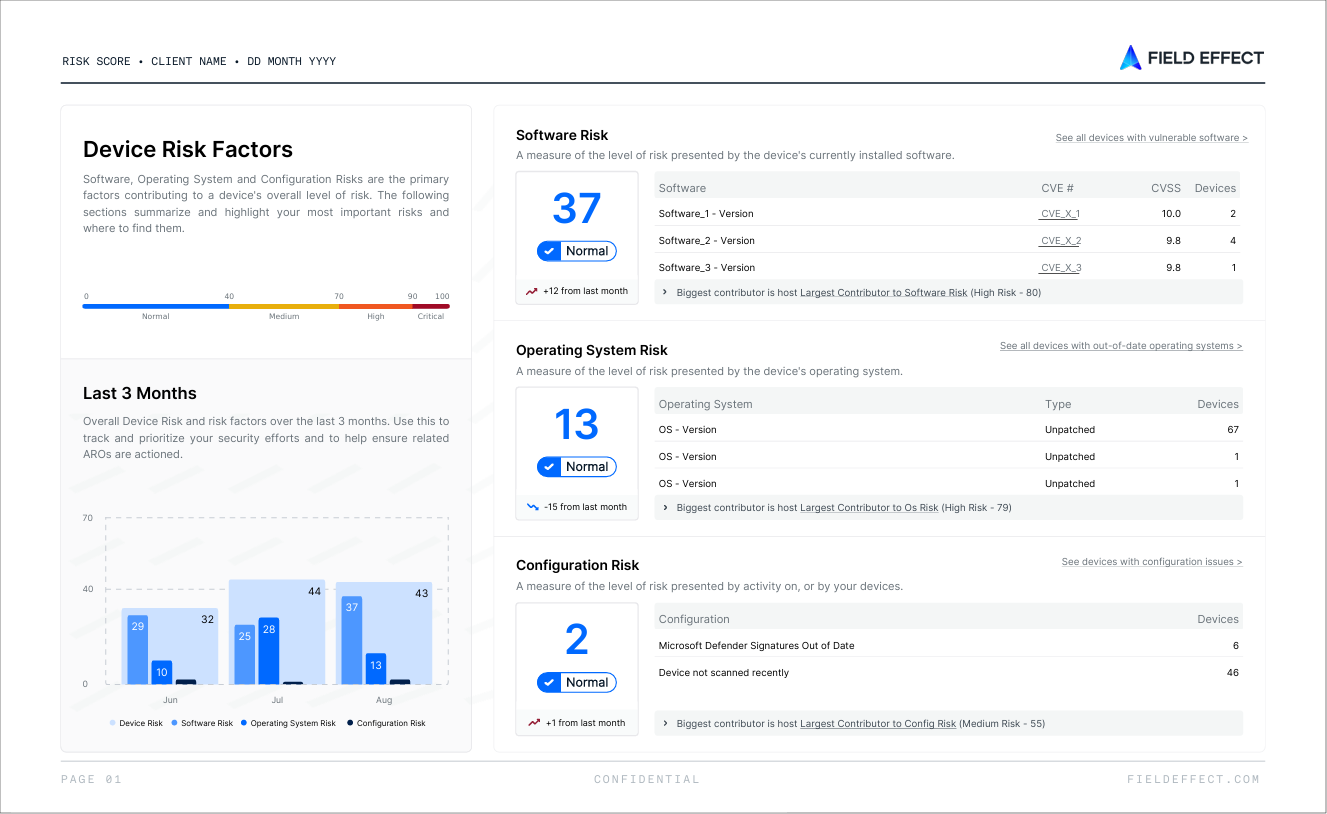Open the CVE_X_1 link
Screen dimensions: 1327x814
point(1060,214)
